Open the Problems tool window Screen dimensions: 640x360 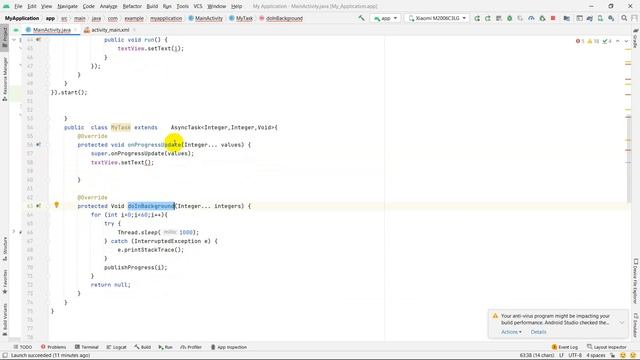[x=53, y=347]
